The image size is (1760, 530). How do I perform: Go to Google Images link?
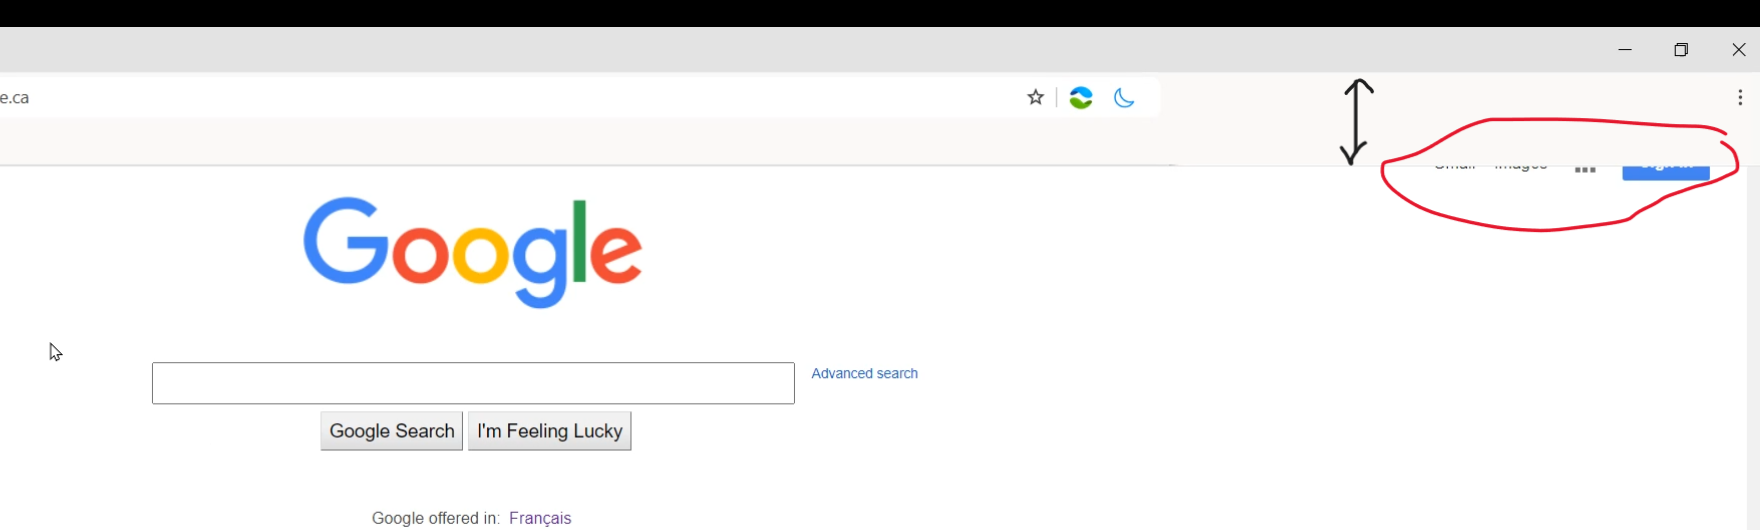click(1521, 167)
